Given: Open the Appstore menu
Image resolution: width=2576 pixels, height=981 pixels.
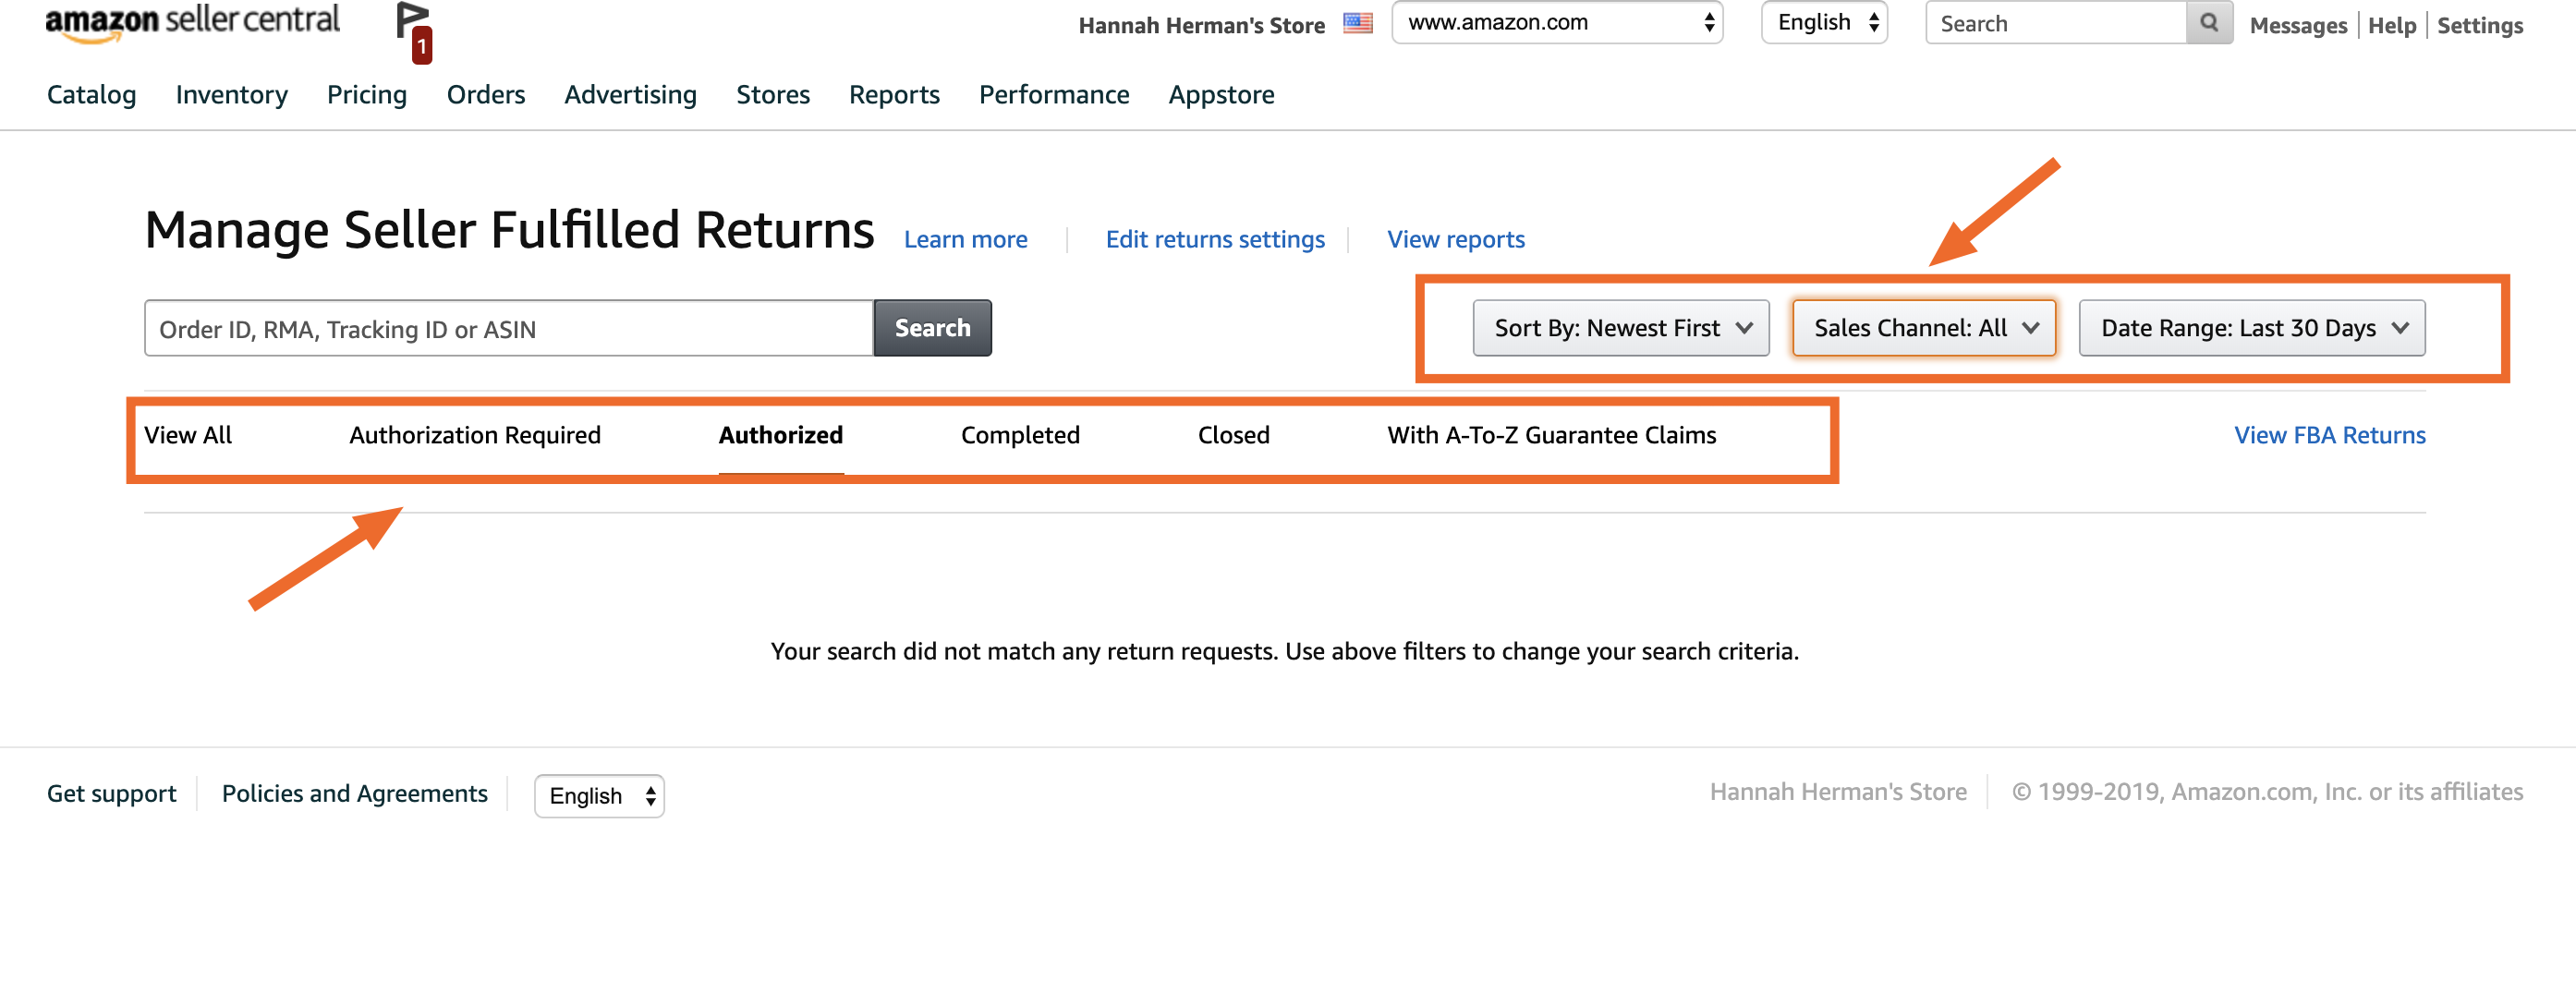Looking at the screenshot, I should tap(1221, 94).
